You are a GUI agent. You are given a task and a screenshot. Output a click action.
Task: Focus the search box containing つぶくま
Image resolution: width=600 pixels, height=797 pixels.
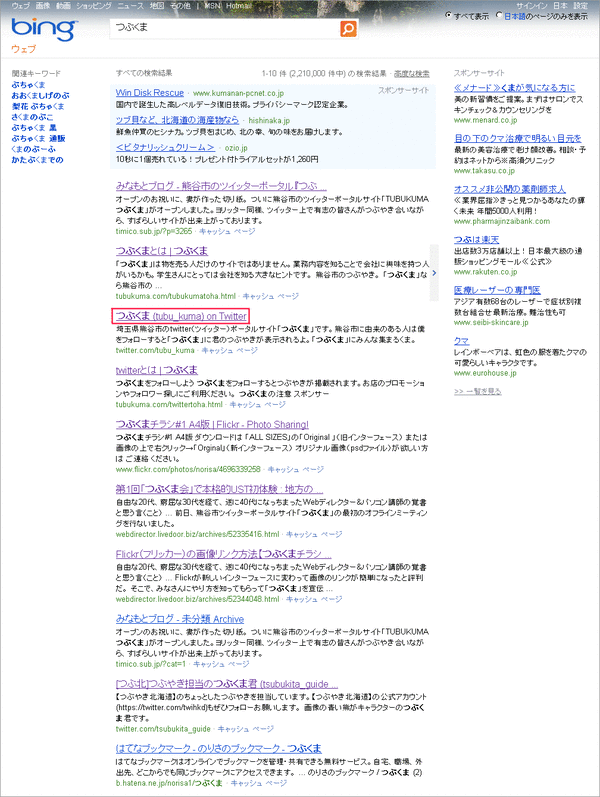click(225, 28)
